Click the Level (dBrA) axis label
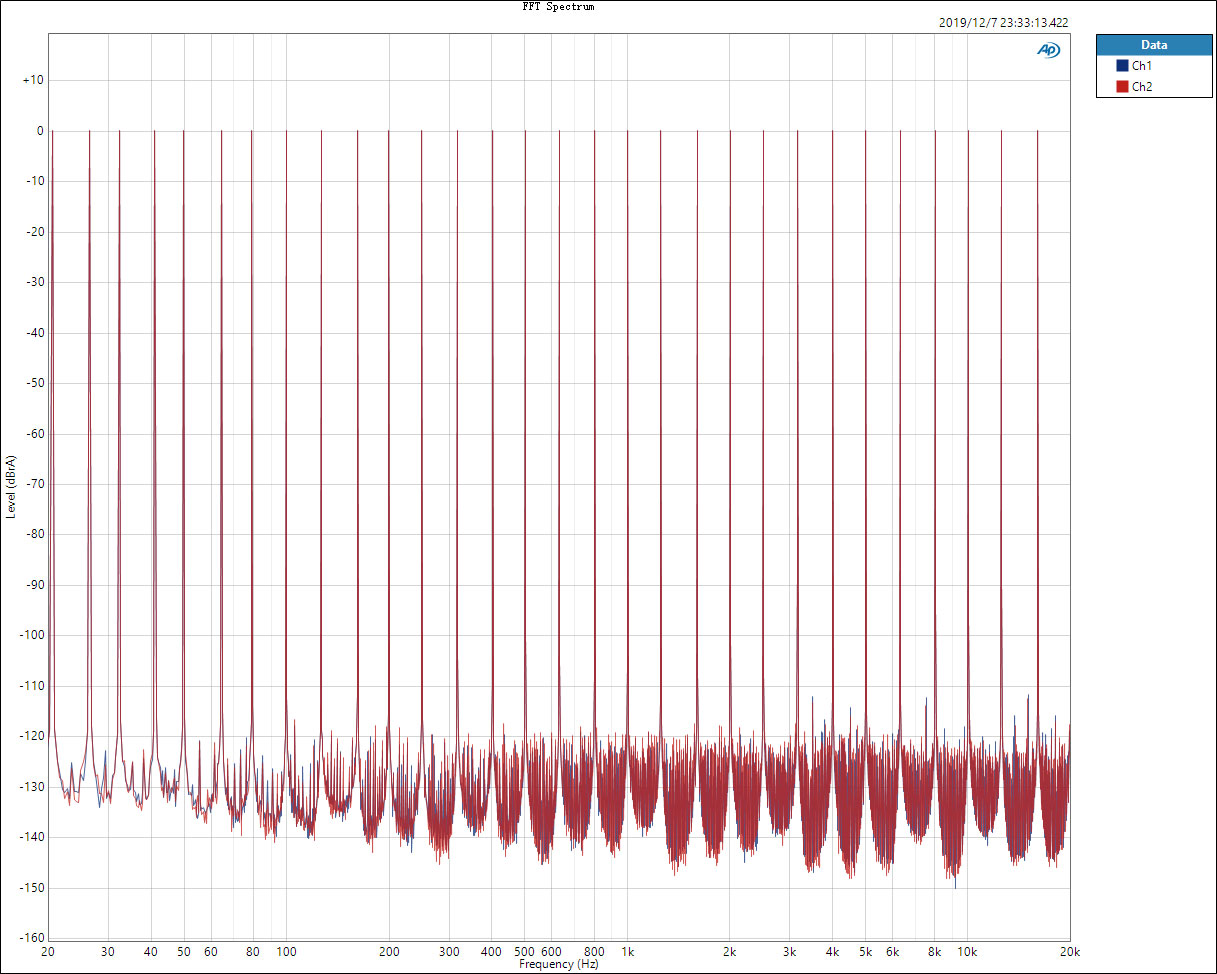The image size is (1217, 974). pyautogui.click(x=11, y=485)
